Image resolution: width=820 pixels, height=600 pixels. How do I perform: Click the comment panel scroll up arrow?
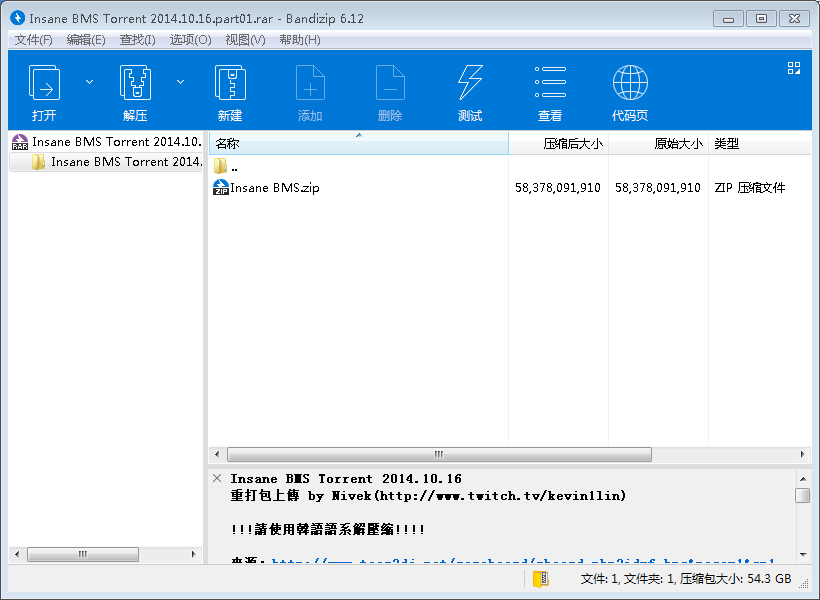(x=803, y=479)
